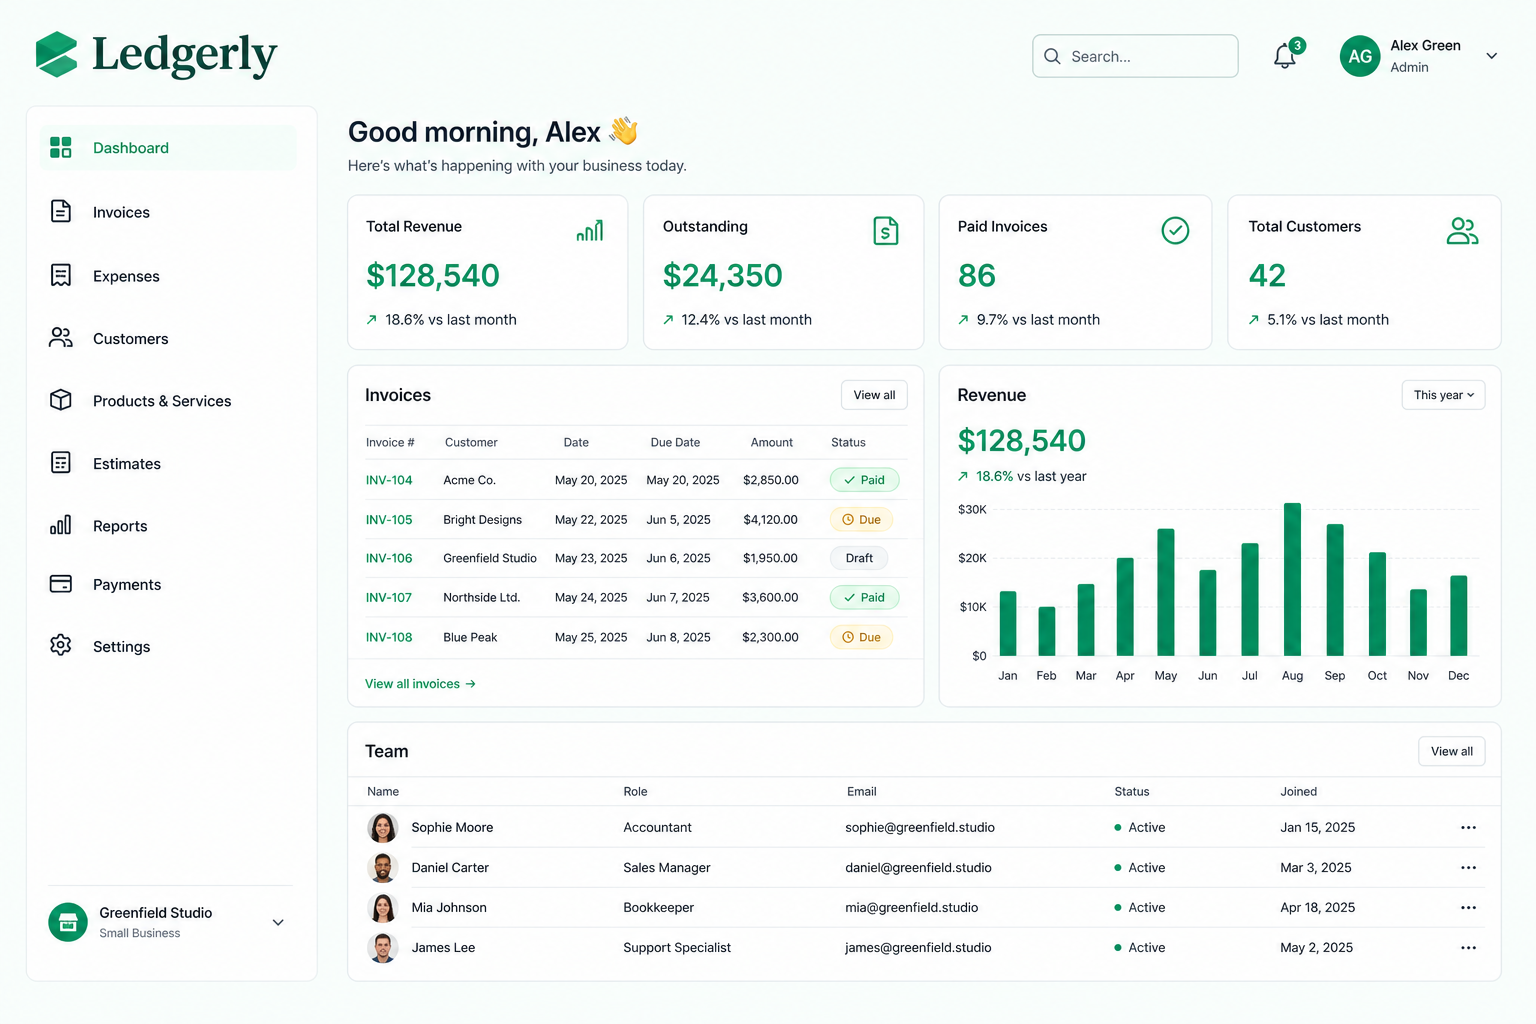Click the Invoices document icon
The image size is (1536, 1024).
61,212
